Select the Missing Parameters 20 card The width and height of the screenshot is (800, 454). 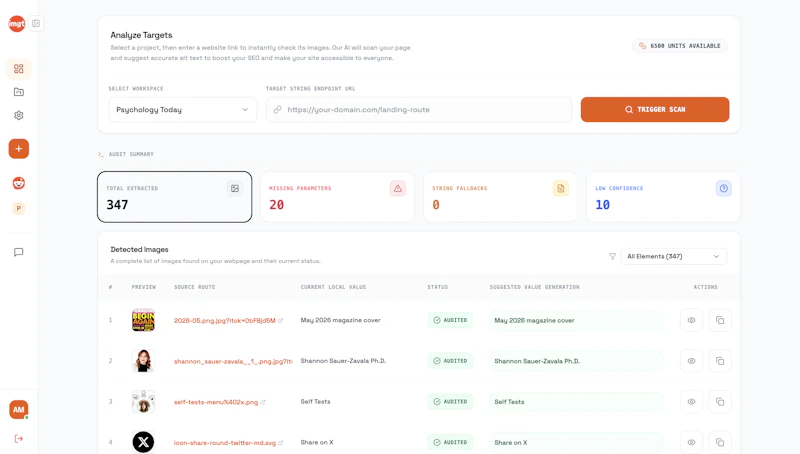tap(337, 197)
